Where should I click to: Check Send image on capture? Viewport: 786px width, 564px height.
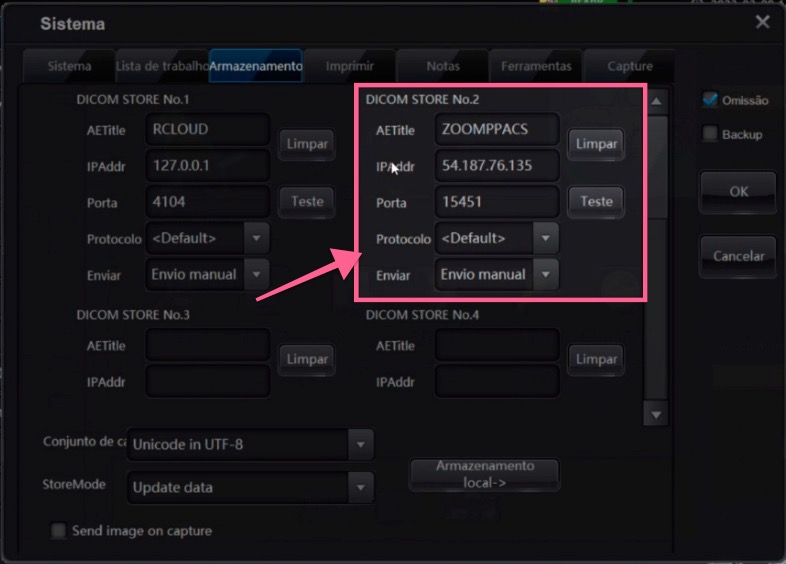click(59, 531)
